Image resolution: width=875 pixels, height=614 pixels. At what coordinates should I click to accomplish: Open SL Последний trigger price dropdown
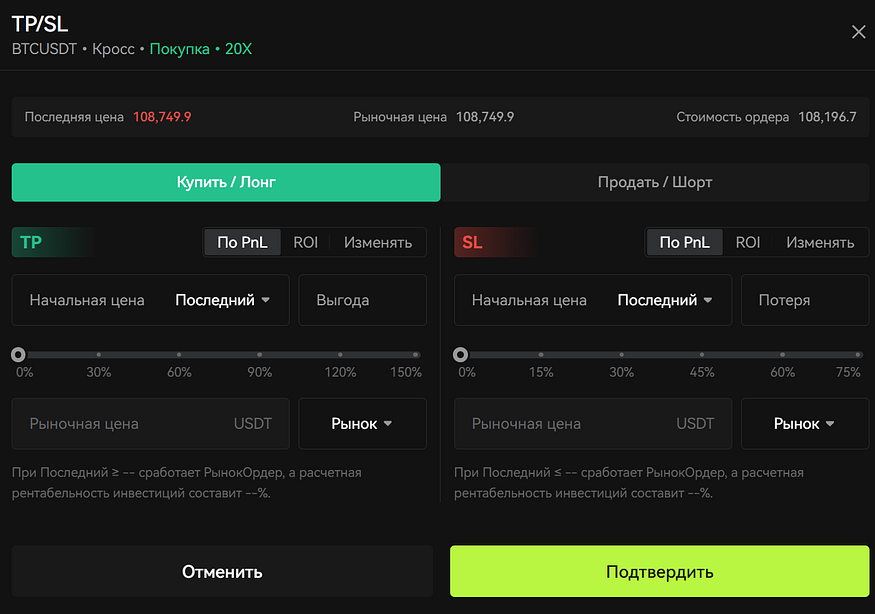pyautogui.click(x=665, y=300)
